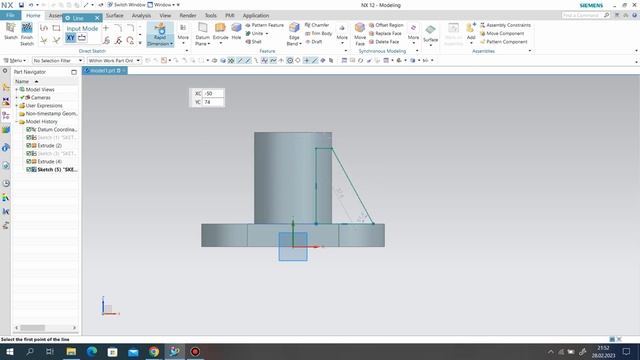
Task: Click Pattern Component
Action: [504, 42]
